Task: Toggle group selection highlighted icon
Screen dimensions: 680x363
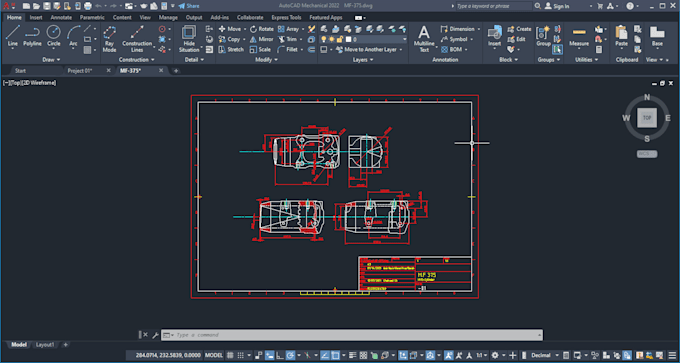Action: [x=558, y=49]
